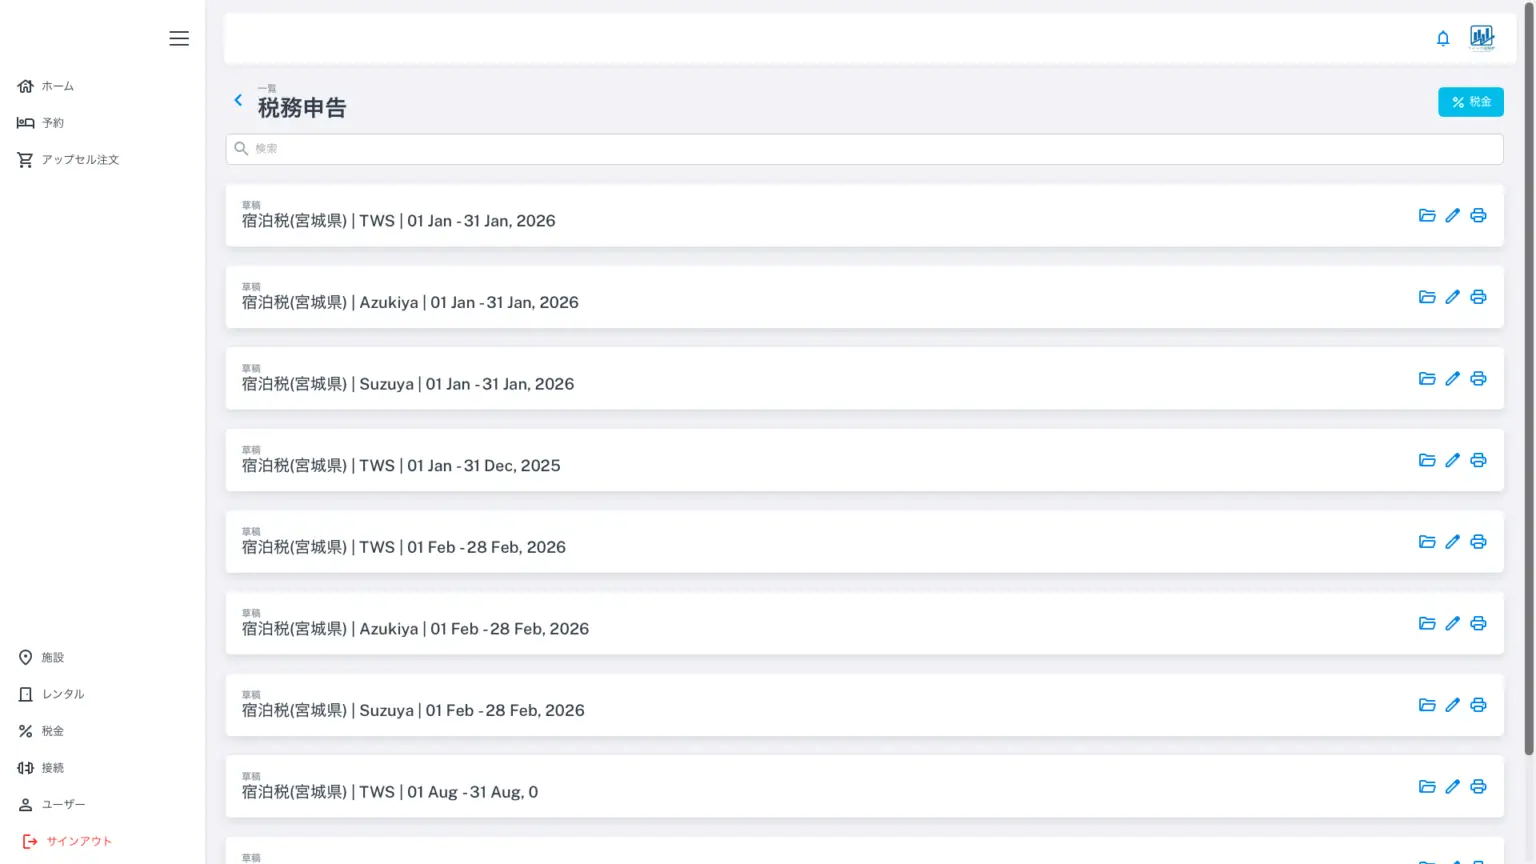This screenshot has width=1536, height=864.
Task: Click the profile avatar logo
Action: (1482, 38)
